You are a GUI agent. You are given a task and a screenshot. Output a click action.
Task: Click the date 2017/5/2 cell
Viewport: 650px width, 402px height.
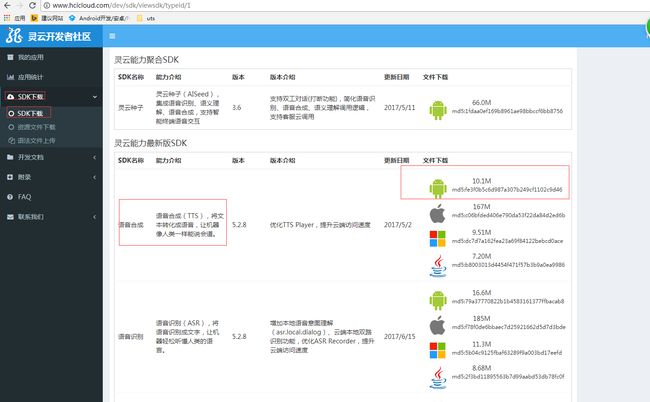[398, 225]
